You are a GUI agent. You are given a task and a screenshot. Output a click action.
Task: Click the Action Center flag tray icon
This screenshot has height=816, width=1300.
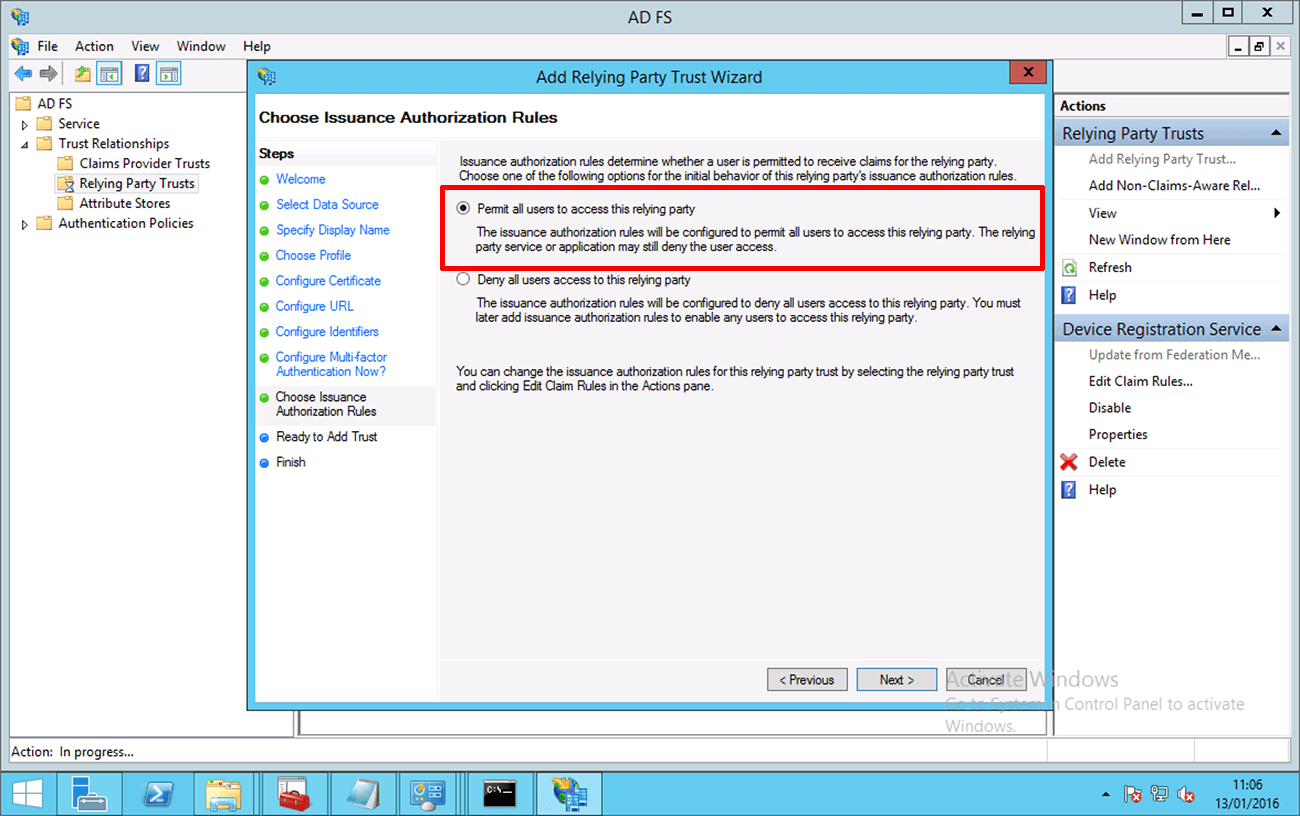[1133, 794]
